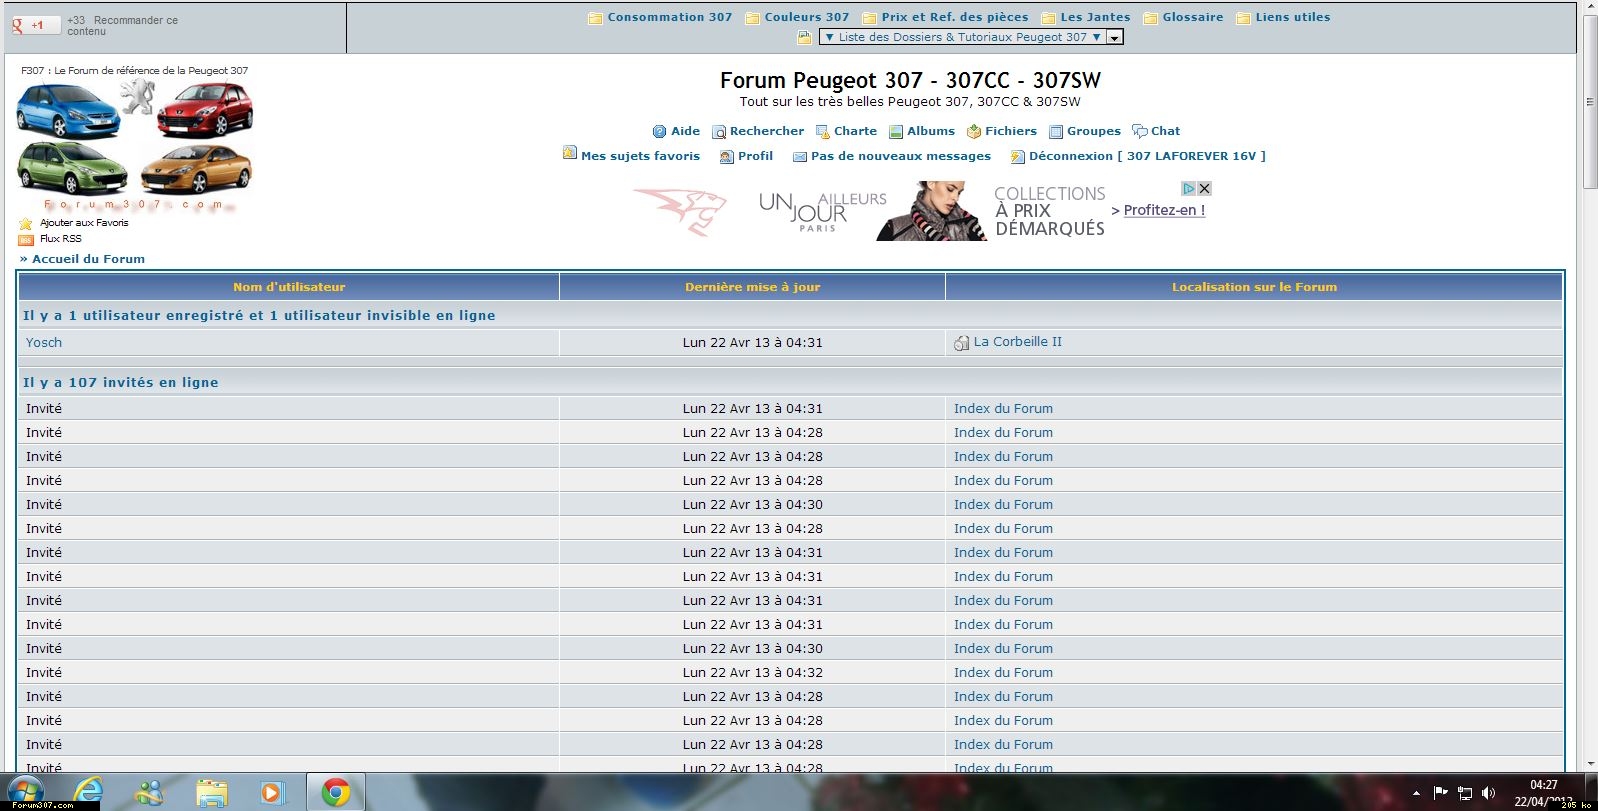
Task: Open the Glossaire menu item
Action: (1192, 17)
